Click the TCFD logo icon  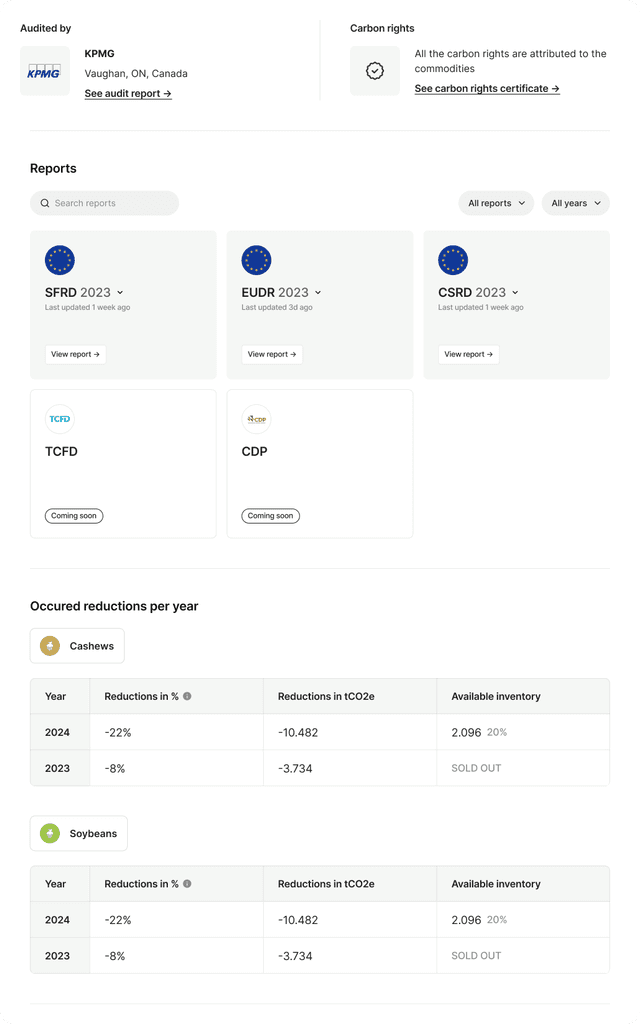[59, 419]
